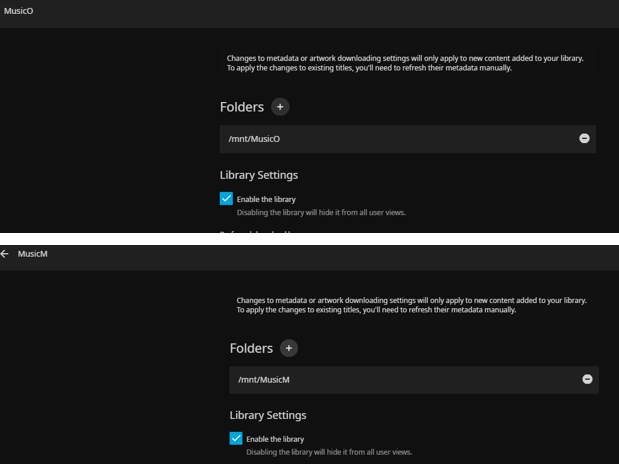This screenshot has width=619, height=464.
Task: Add a folder to the MusicO library
Action: click(x=280, y=106)
